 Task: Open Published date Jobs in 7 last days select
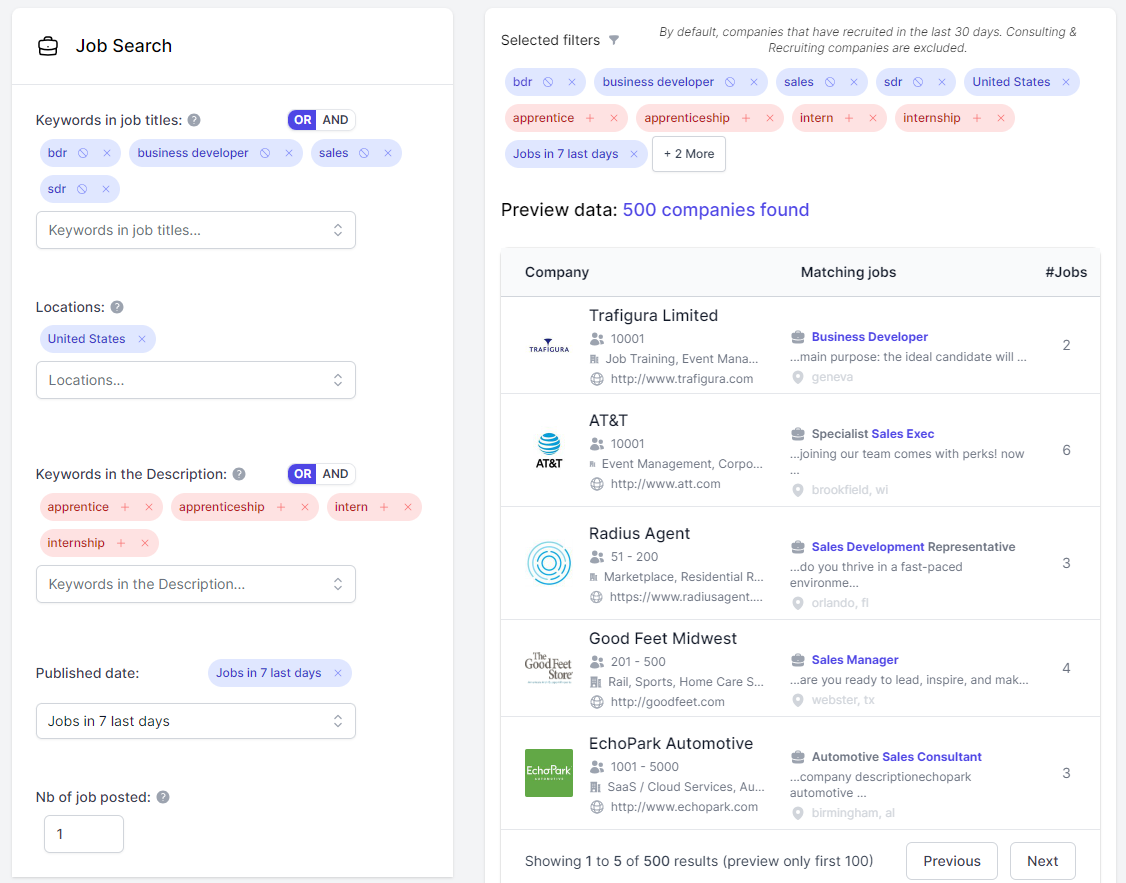tap(196, 721)
